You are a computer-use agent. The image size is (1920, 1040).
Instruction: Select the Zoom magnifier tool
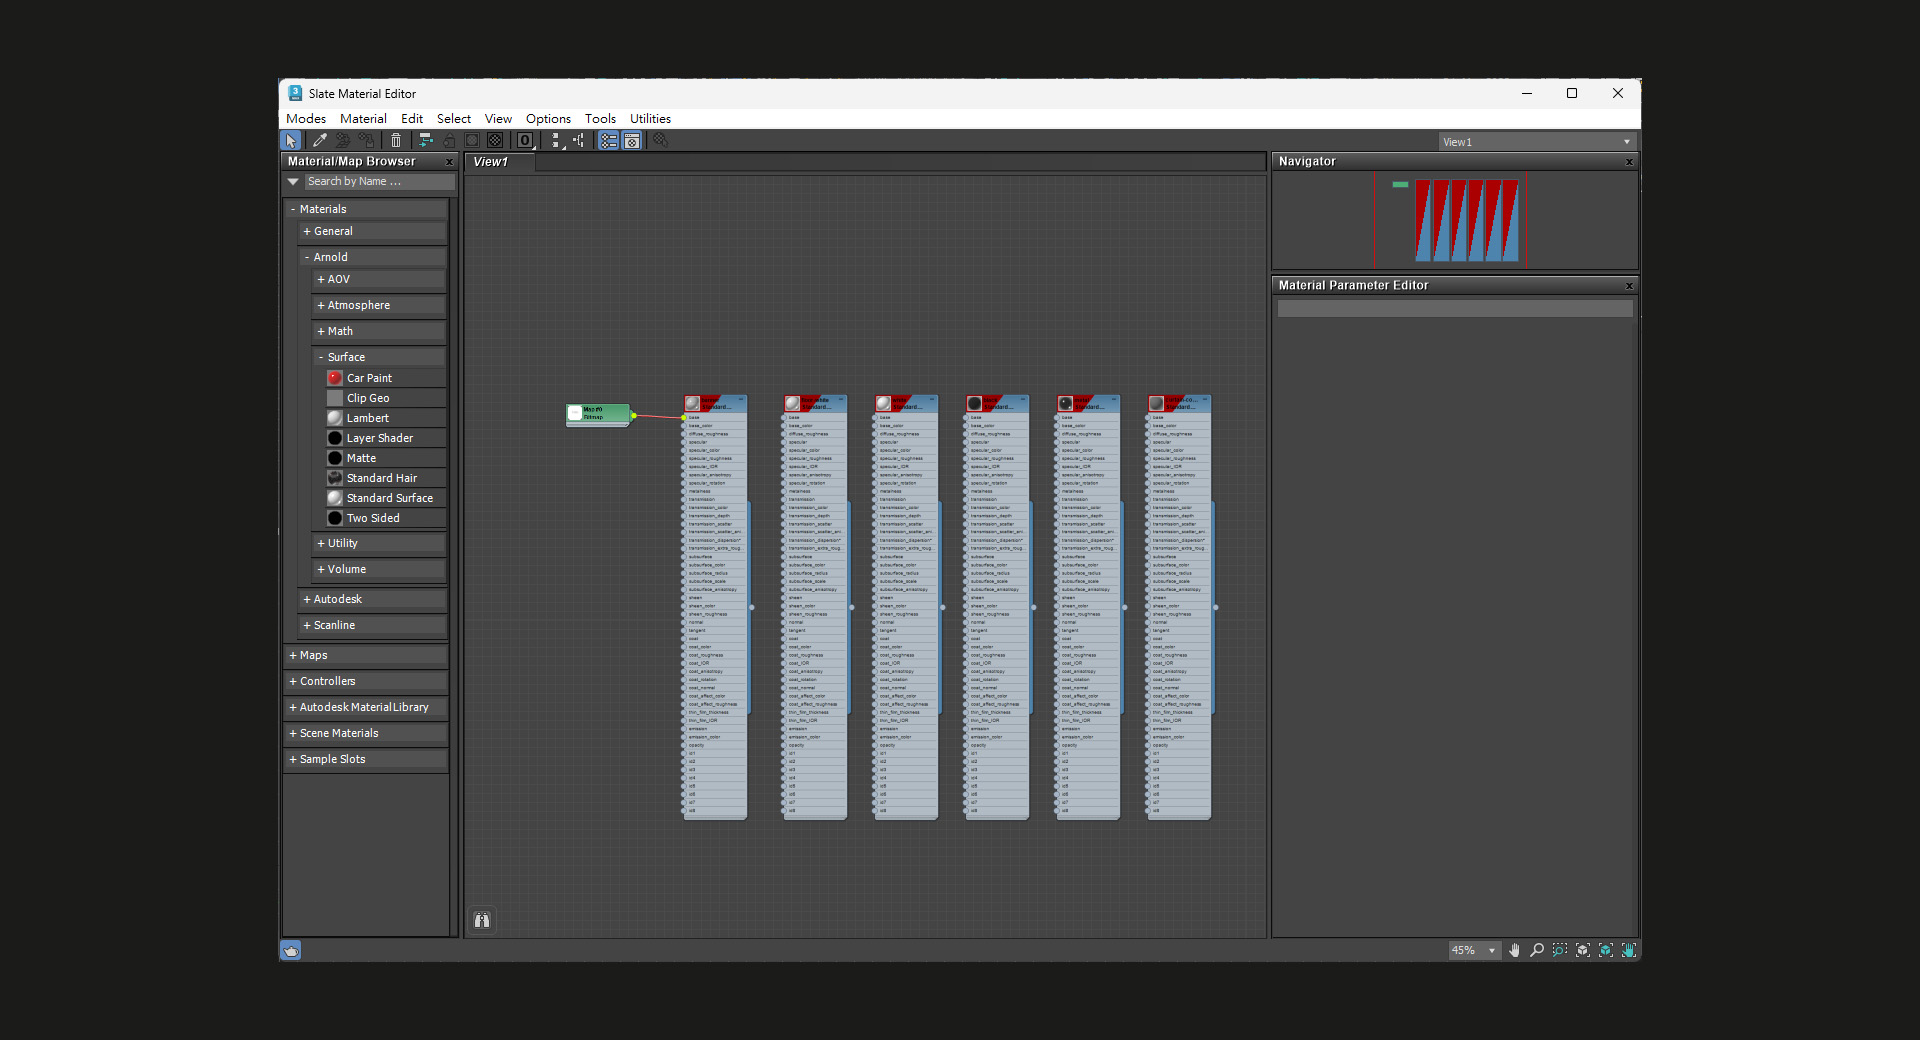coord(1537,950)
